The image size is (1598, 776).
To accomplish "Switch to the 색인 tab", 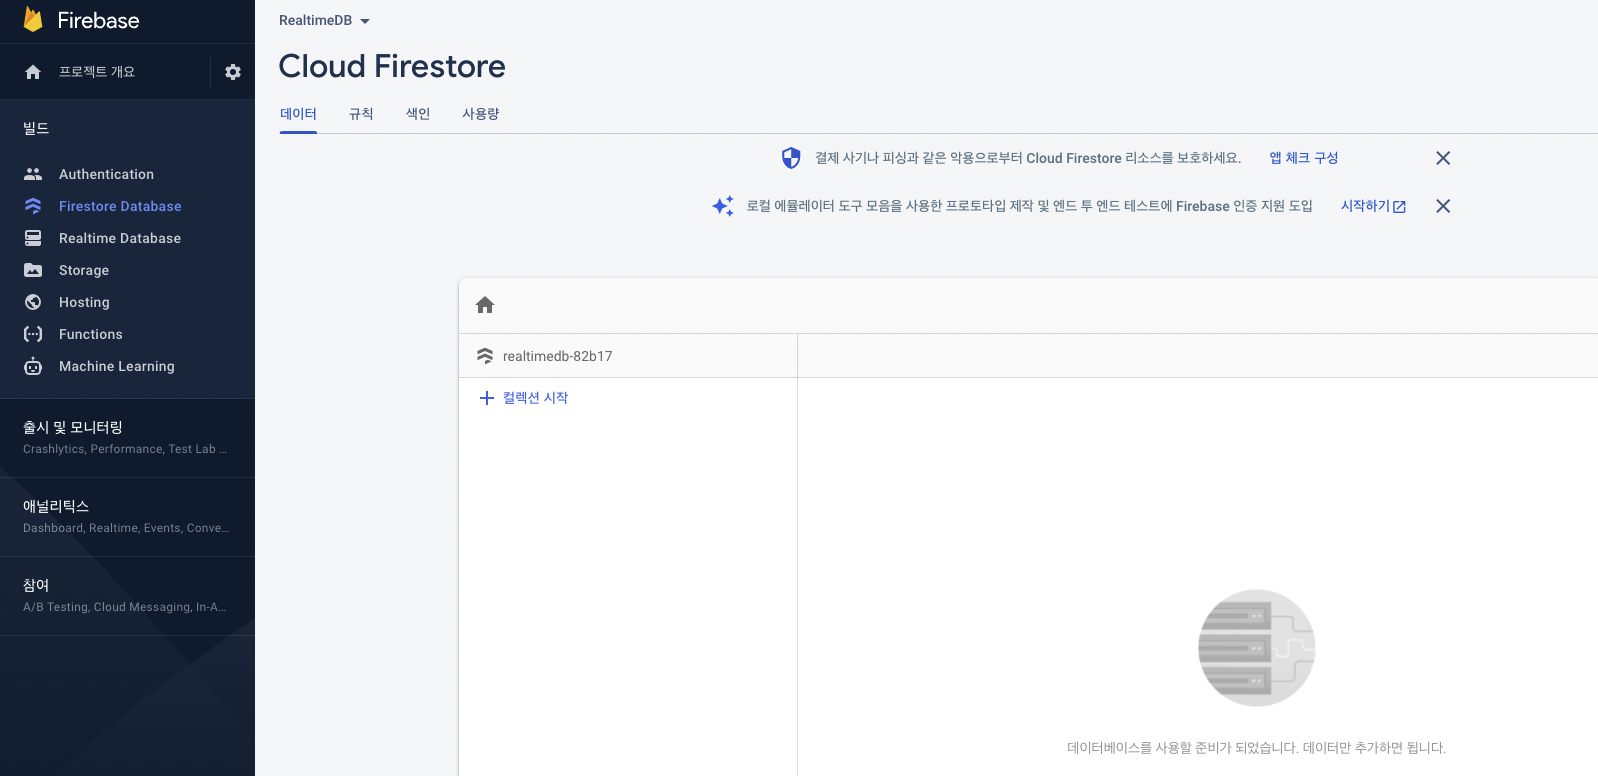I will 418,114.
